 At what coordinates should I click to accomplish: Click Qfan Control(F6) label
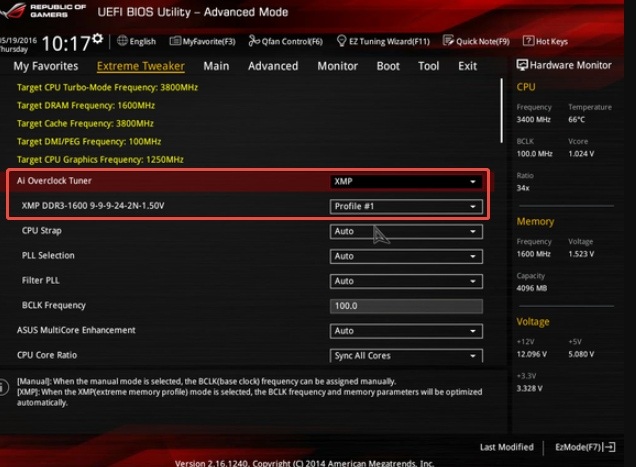pos(292,41)
